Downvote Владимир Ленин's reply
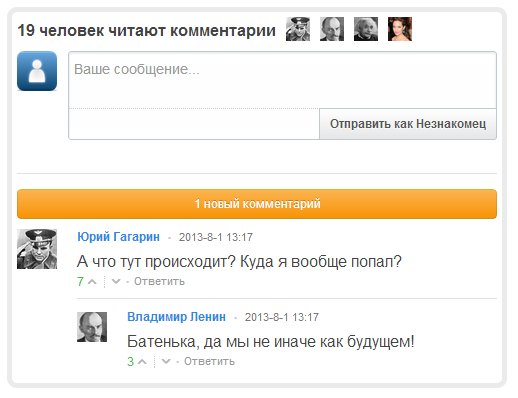Viewport: 518px width, 398px height. pos(166,361)
